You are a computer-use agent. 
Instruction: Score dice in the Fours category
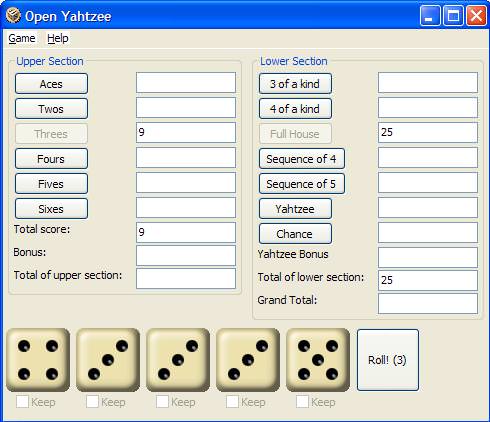[x=51, y=159]
